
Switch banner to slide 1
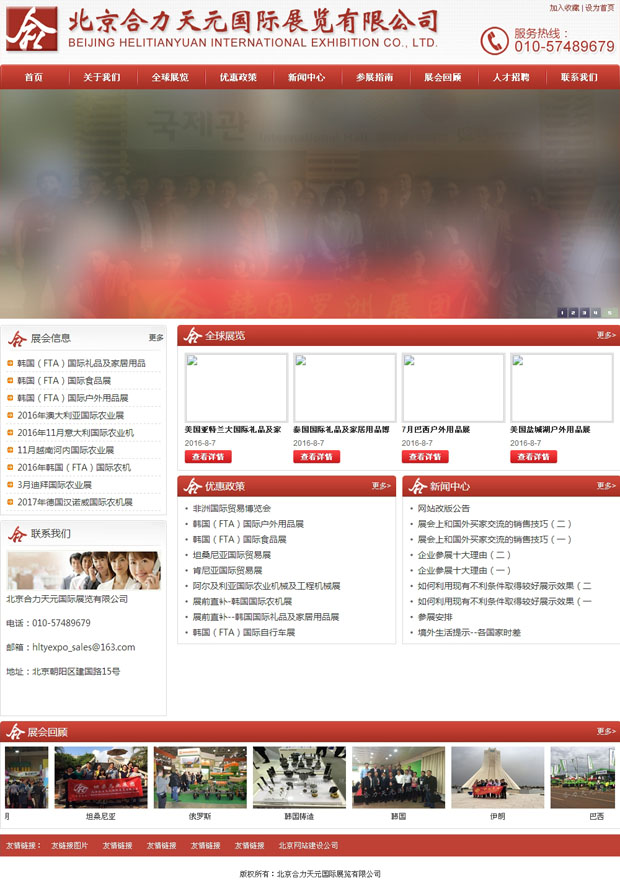click(x=562, y=313)
